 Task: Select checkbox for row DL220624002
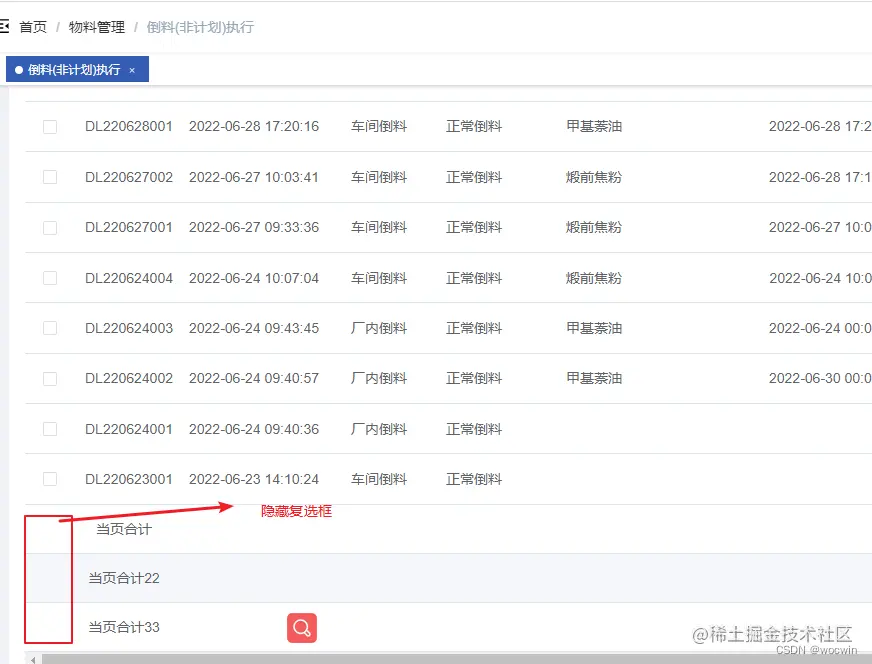[50, 378]
